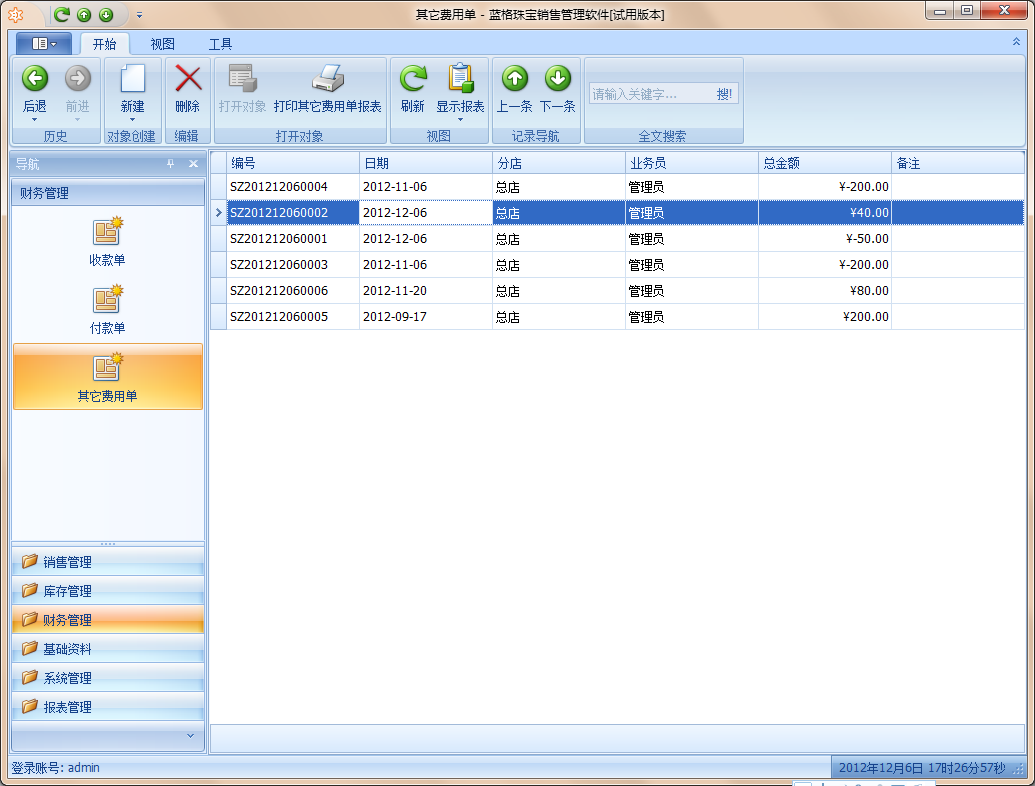Open 收款单 in navigation panel
Viewport: 1035px width, 786px height.
107,242
